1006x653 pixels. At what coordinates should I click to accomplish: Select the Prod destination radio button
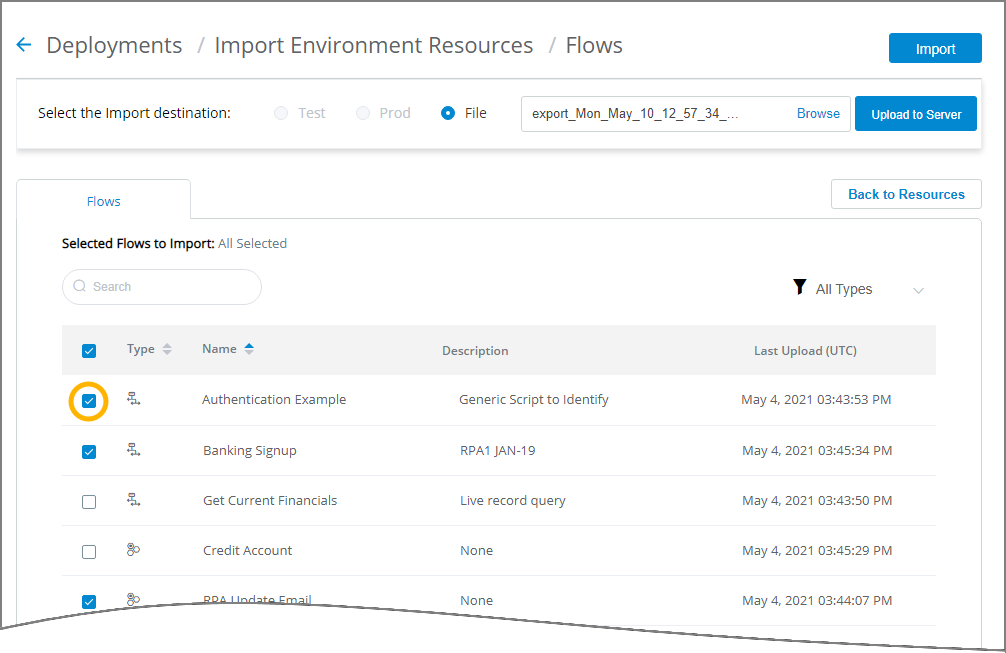tap(363, 113)
